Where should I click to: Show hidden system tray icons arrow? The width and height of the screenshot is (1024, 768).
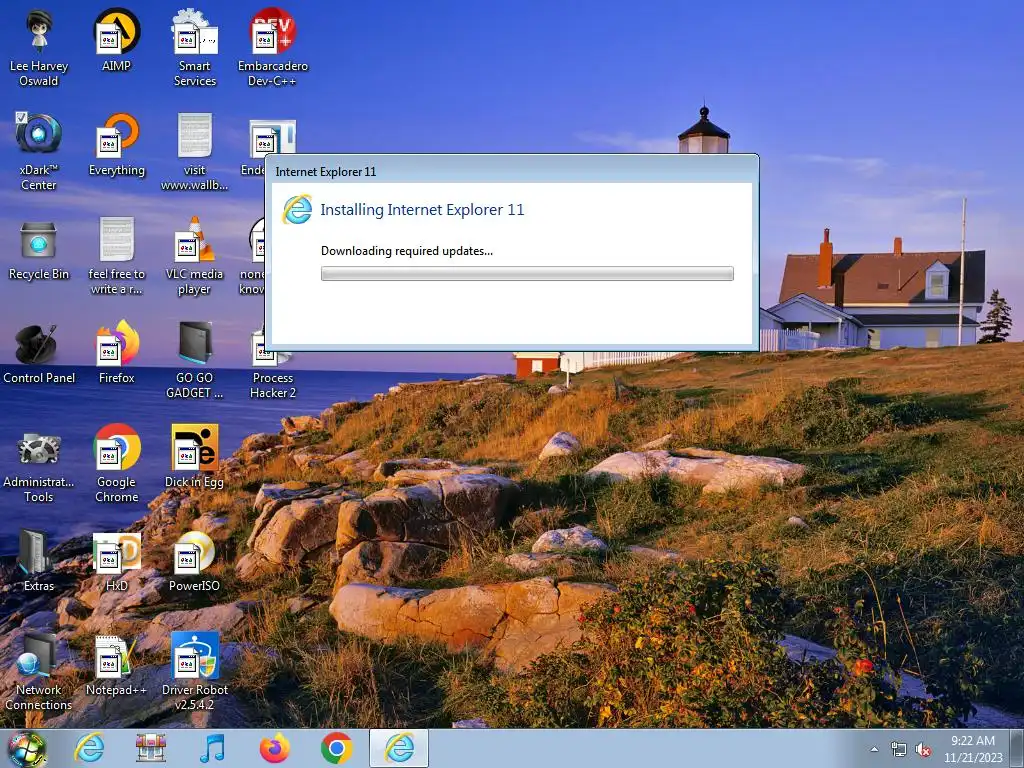874,749
